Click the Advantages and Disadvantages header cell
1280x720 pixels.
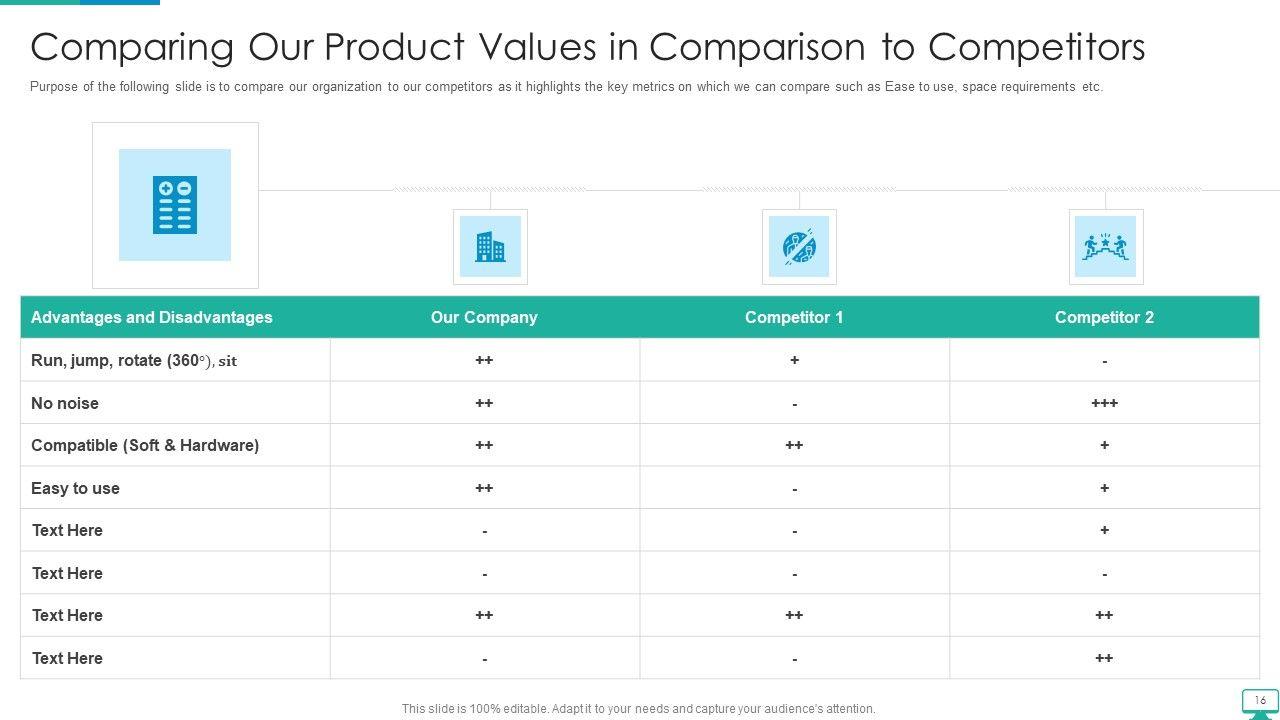(x=152, y=317)
